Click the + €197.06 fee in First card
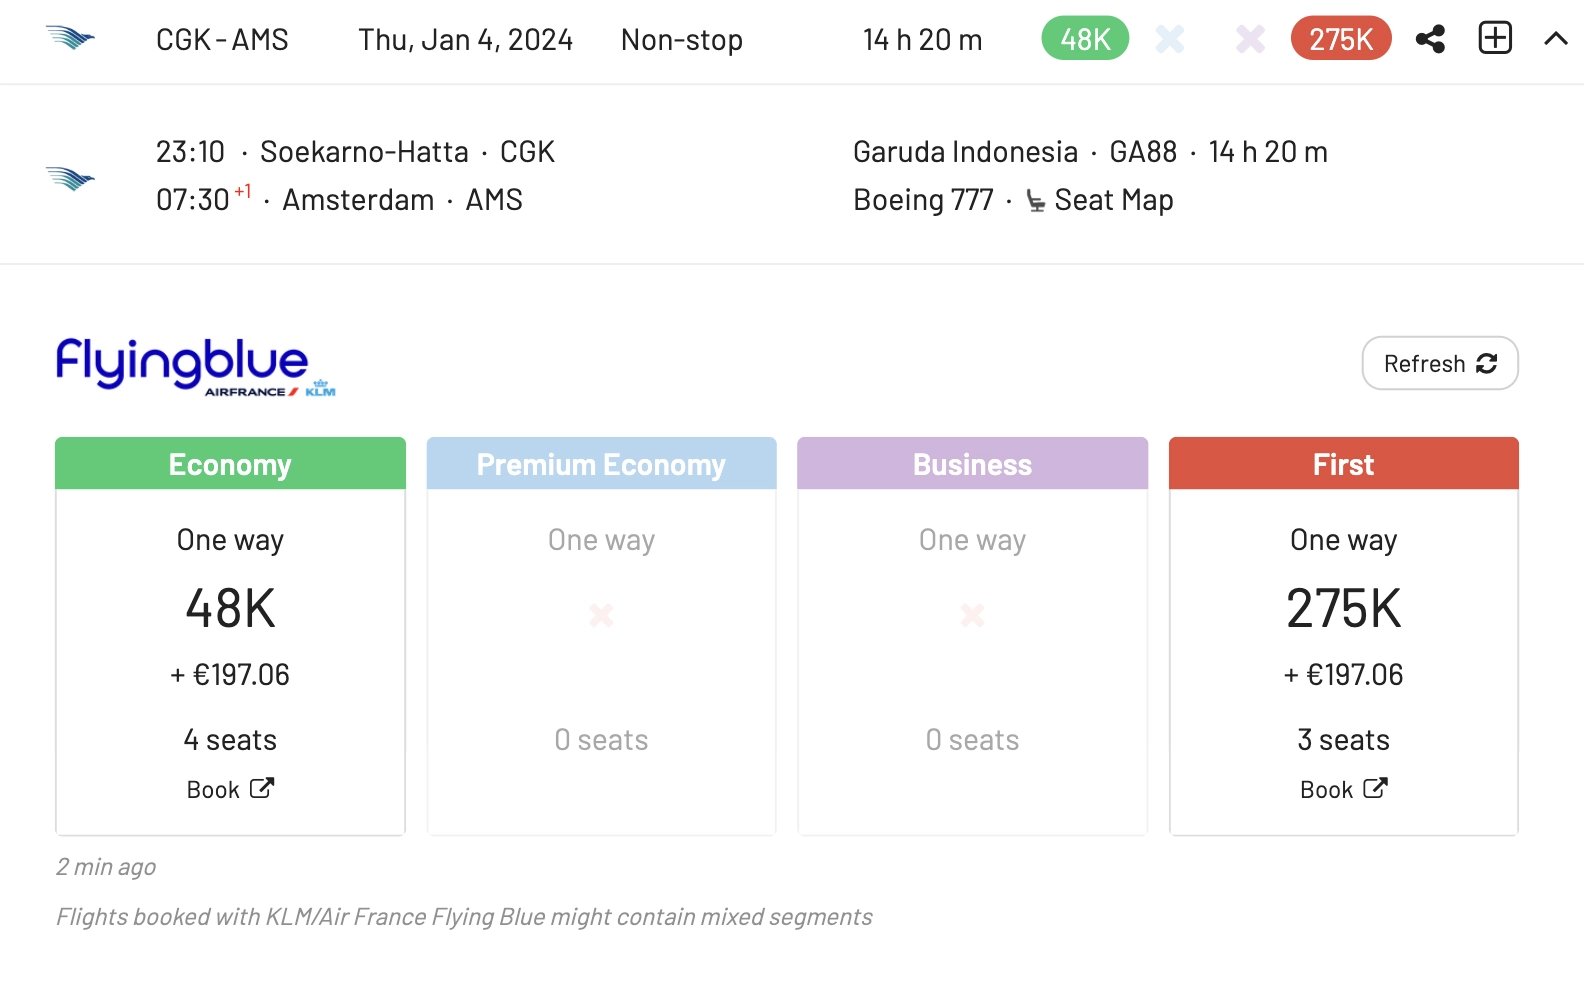 [1343, 675]
